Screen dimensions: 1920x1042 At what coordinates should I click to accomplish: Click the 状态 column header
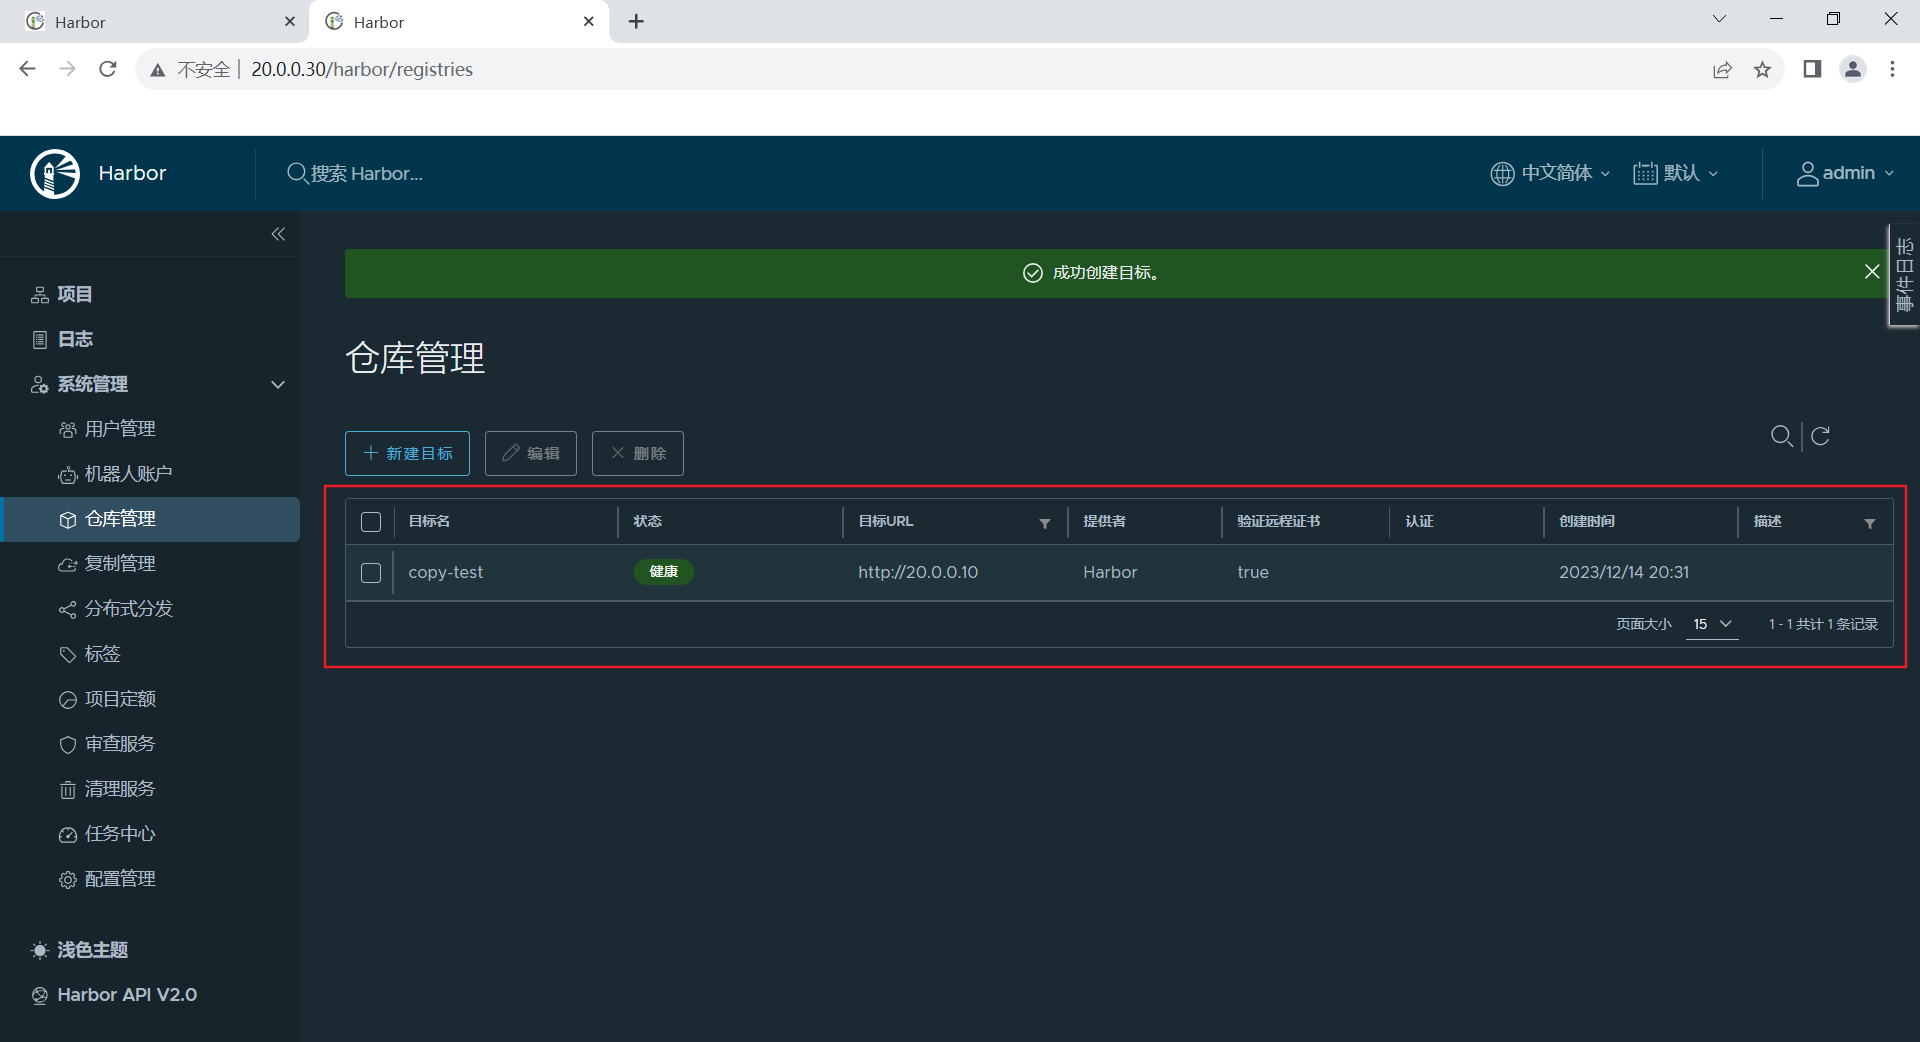(648, 522)
